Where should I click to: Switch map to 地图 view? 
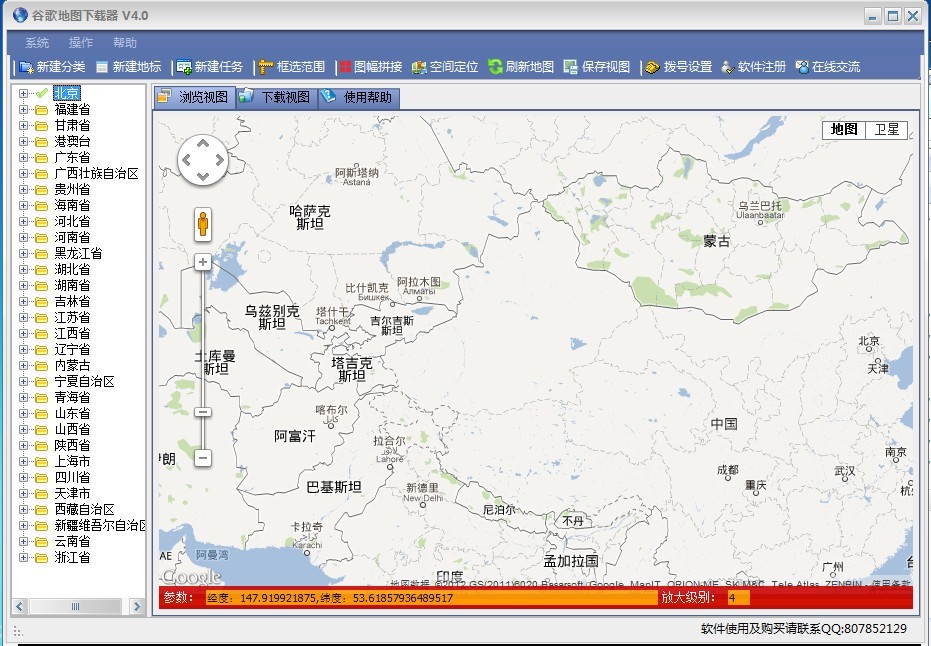coord(844,130)
